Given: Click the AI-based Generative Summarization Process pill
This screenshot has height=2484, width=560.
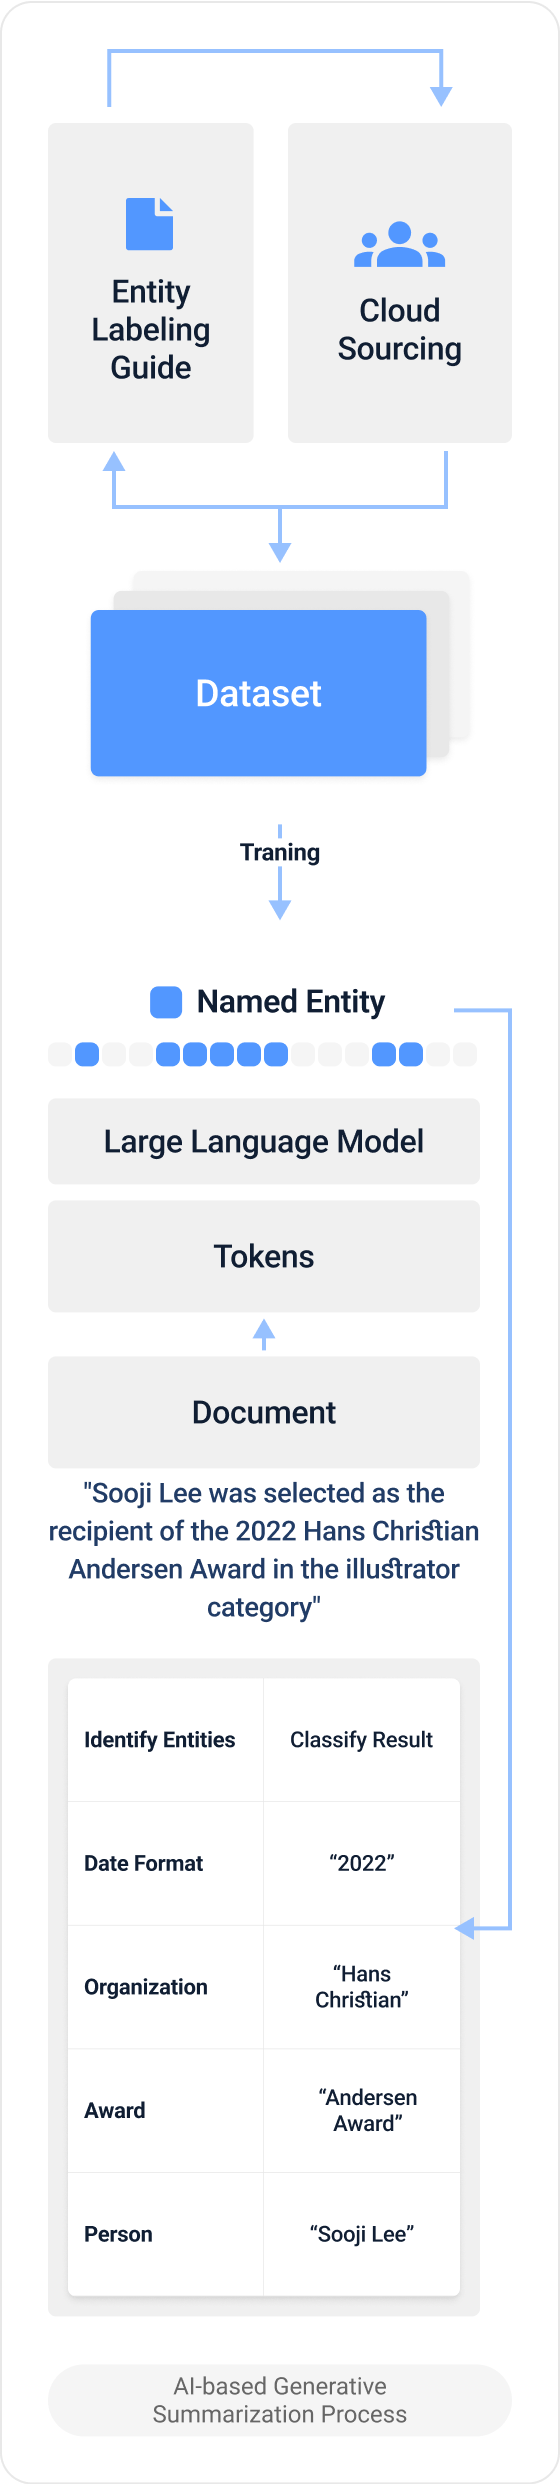Looking at the screenshot, I should (280, 2400).
